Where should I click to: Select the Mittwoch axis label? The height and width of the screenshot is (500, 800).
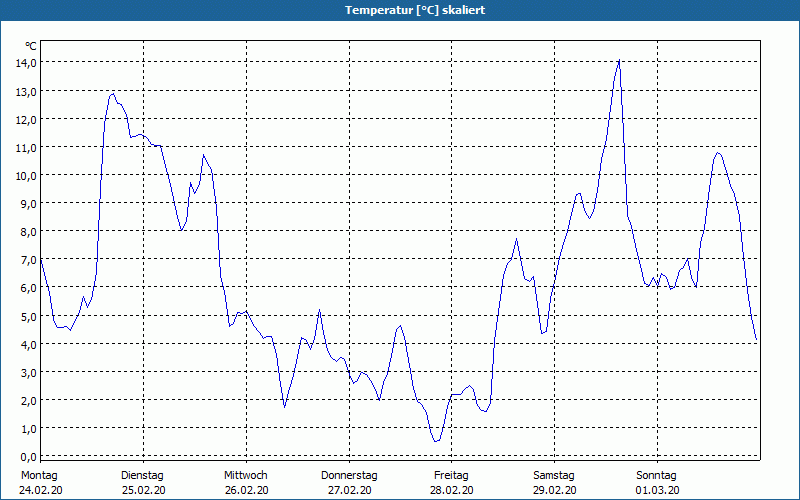245,475
